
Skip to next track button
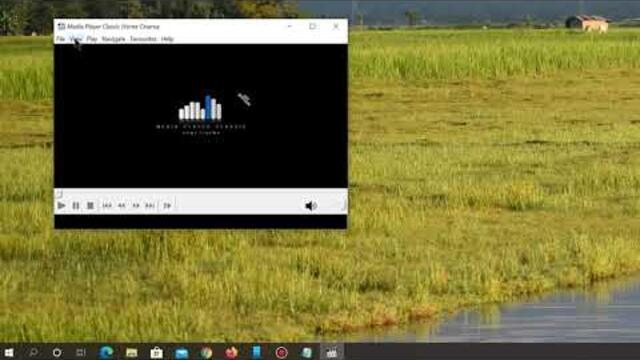pyautogui.click(x=150, y=206)
